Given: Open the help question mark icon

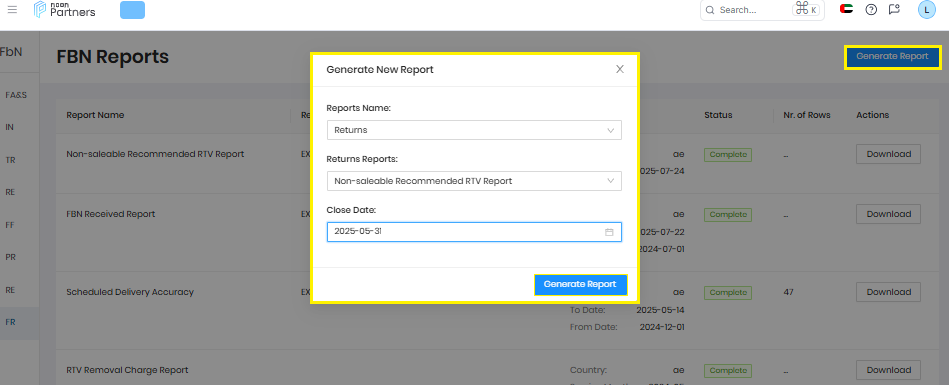Looking at the screenshot, I should [x=871, y=10].
